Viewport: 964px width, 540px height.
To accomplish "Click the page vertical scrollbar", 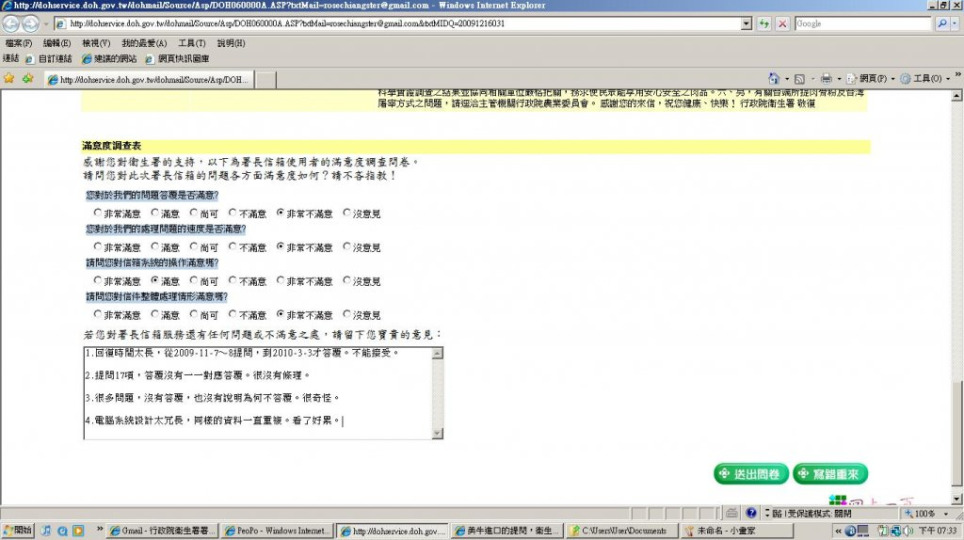I will point(957,300).
